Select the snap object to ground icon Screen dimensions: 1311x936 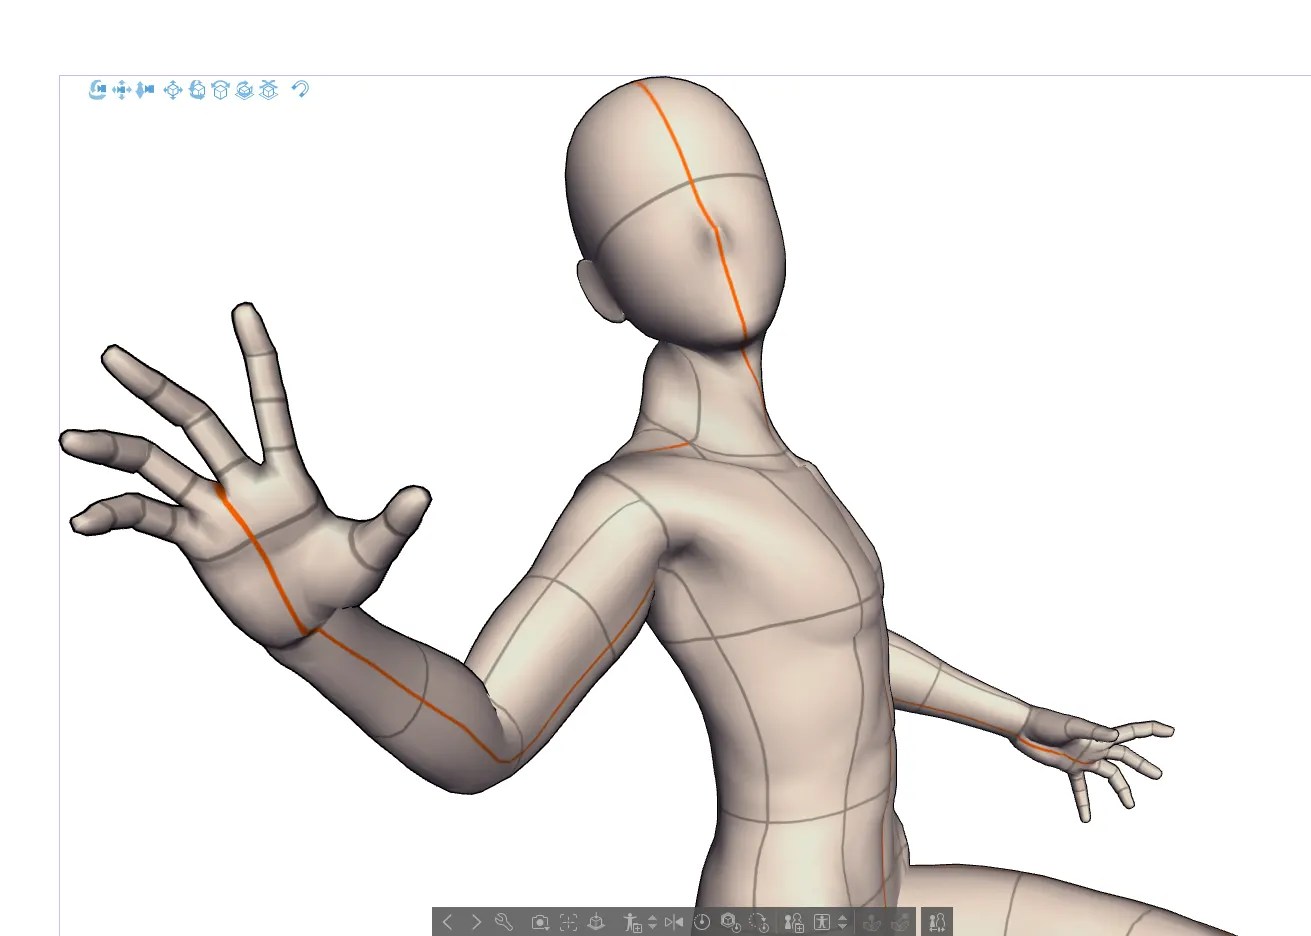pos(269,90)
